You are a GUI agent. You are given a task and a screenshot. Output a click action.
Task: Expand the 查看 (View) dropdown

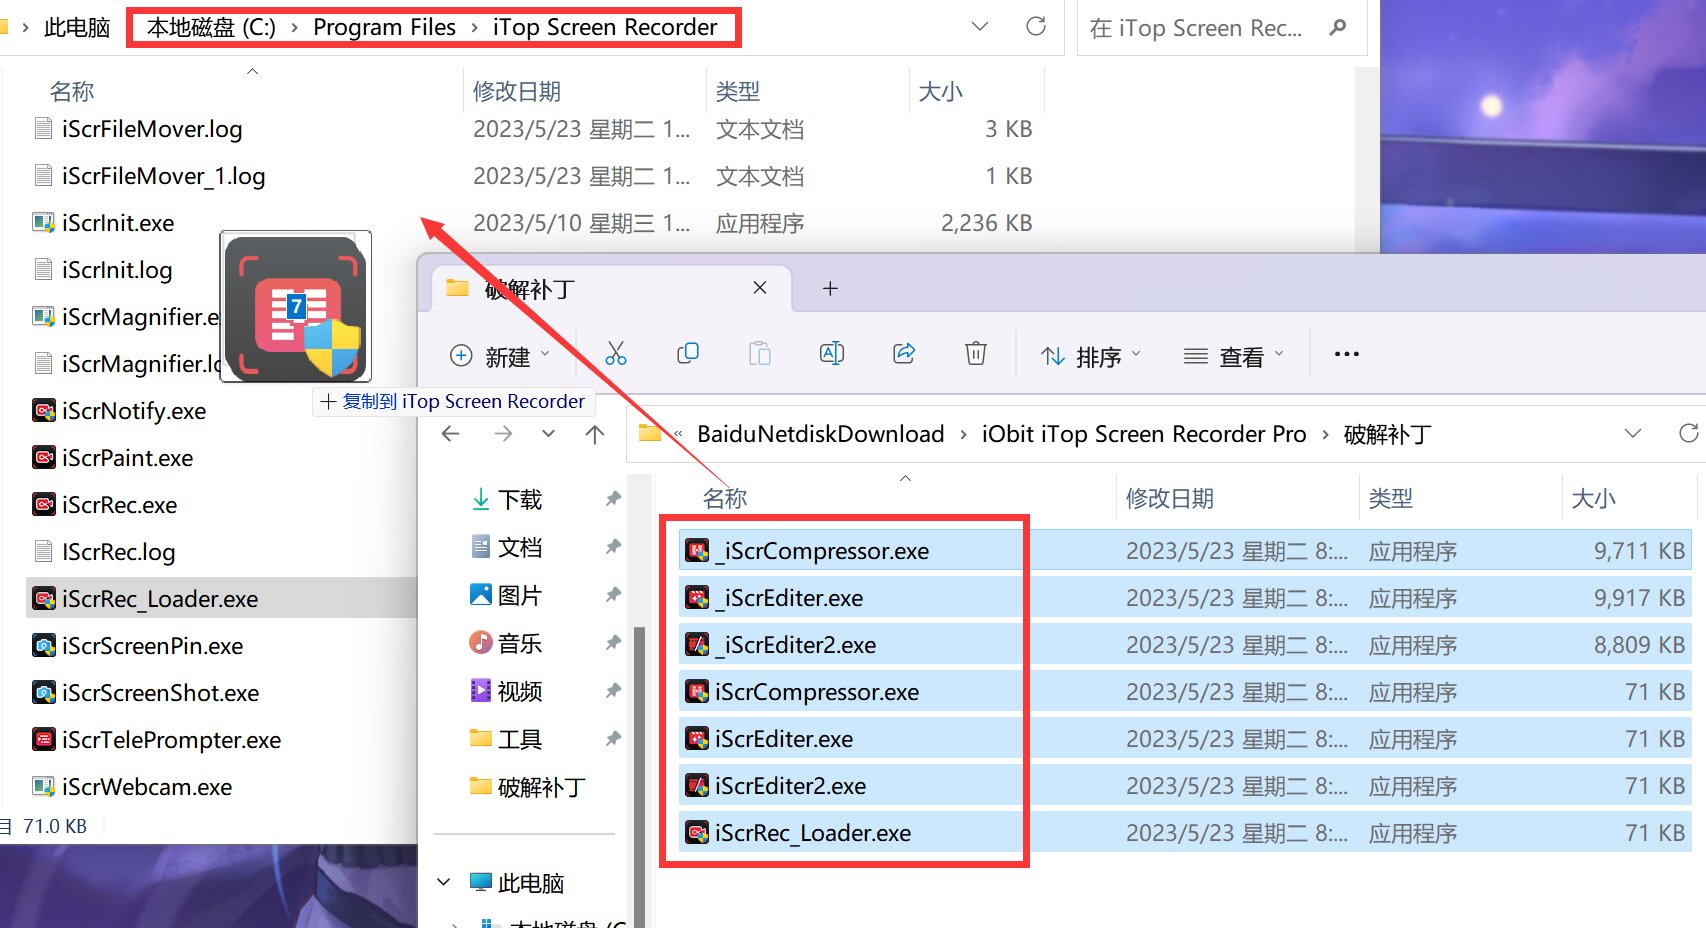1233,356
